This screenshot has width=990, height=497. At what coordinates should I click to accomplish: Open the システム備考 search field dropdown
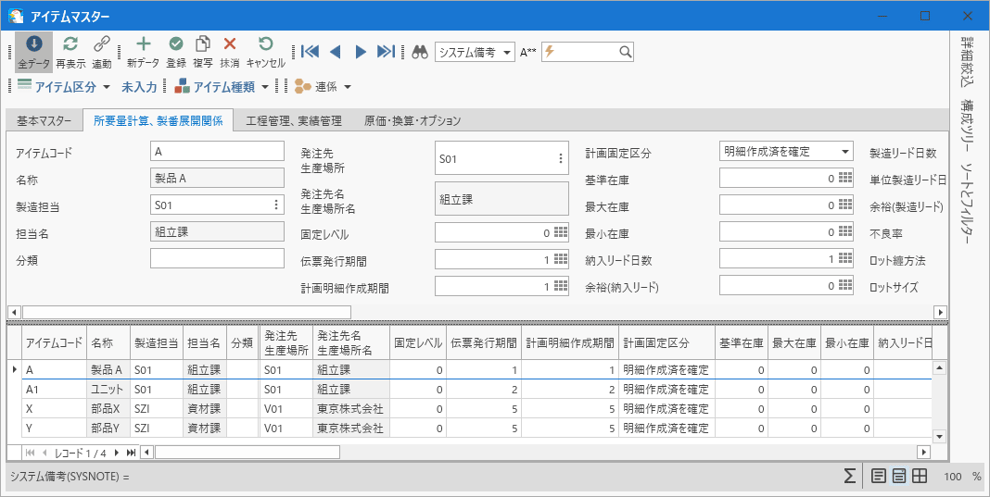coord(508,52)
